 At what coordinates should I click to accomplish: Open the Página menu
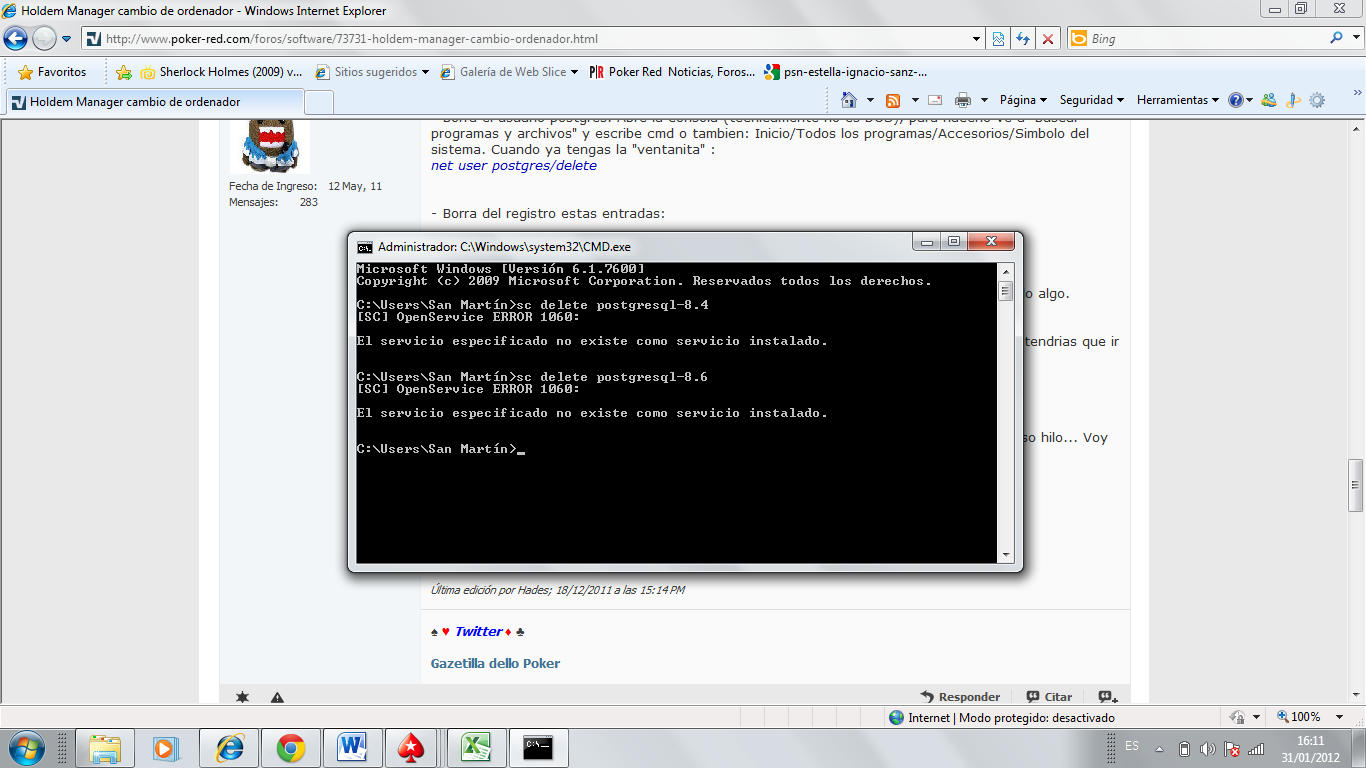click(x=1023, y=100)
